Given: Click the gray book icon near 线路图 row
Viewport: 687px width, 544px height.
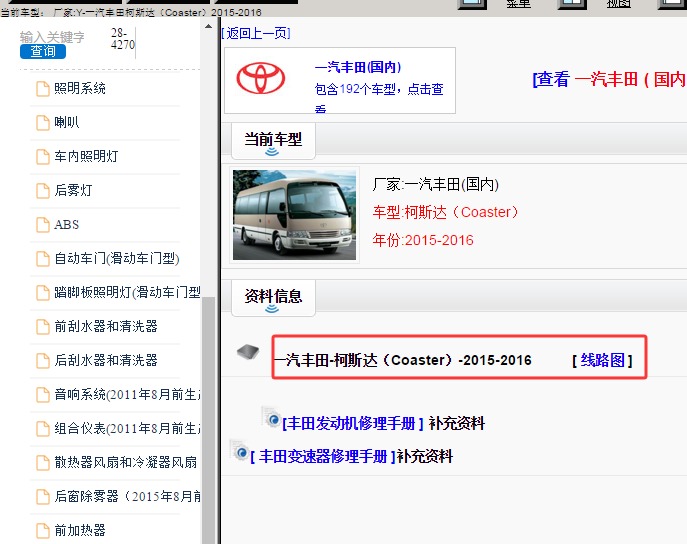Looking at the screenshot, I should (x=248, y=351).
